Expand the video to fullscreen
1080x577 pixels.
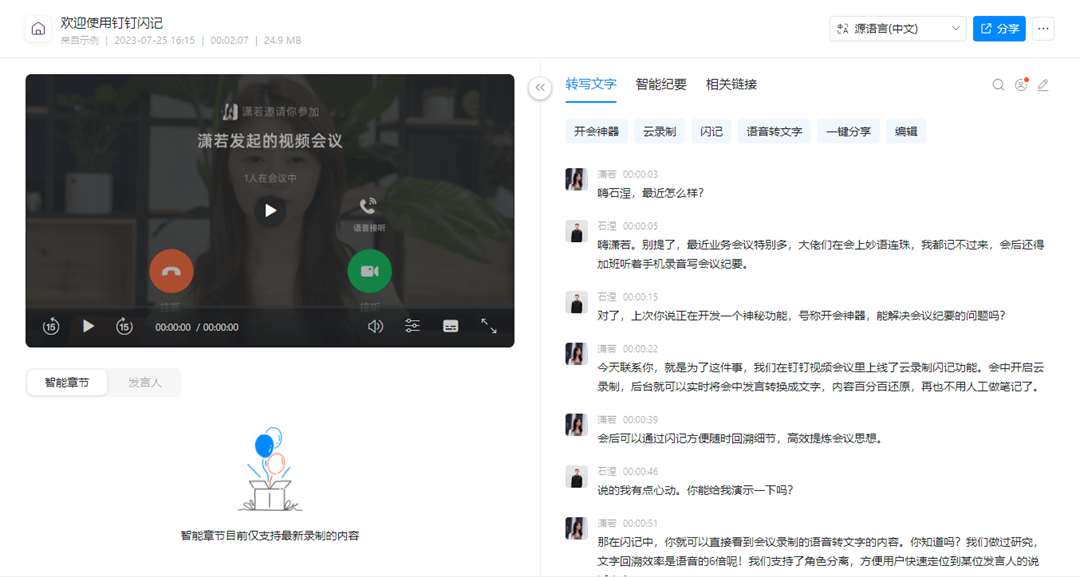[489, 326]
